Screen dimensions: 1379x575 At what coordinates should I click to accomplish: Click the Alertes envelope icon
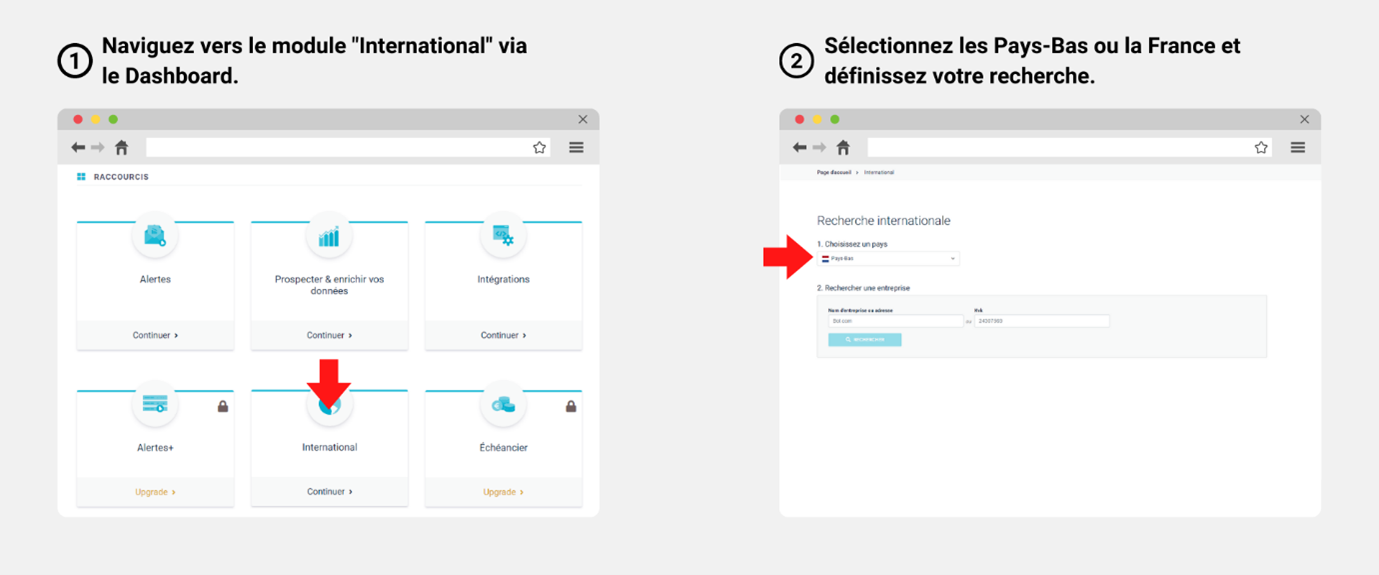pyautogui.click(x=155, y=237)
